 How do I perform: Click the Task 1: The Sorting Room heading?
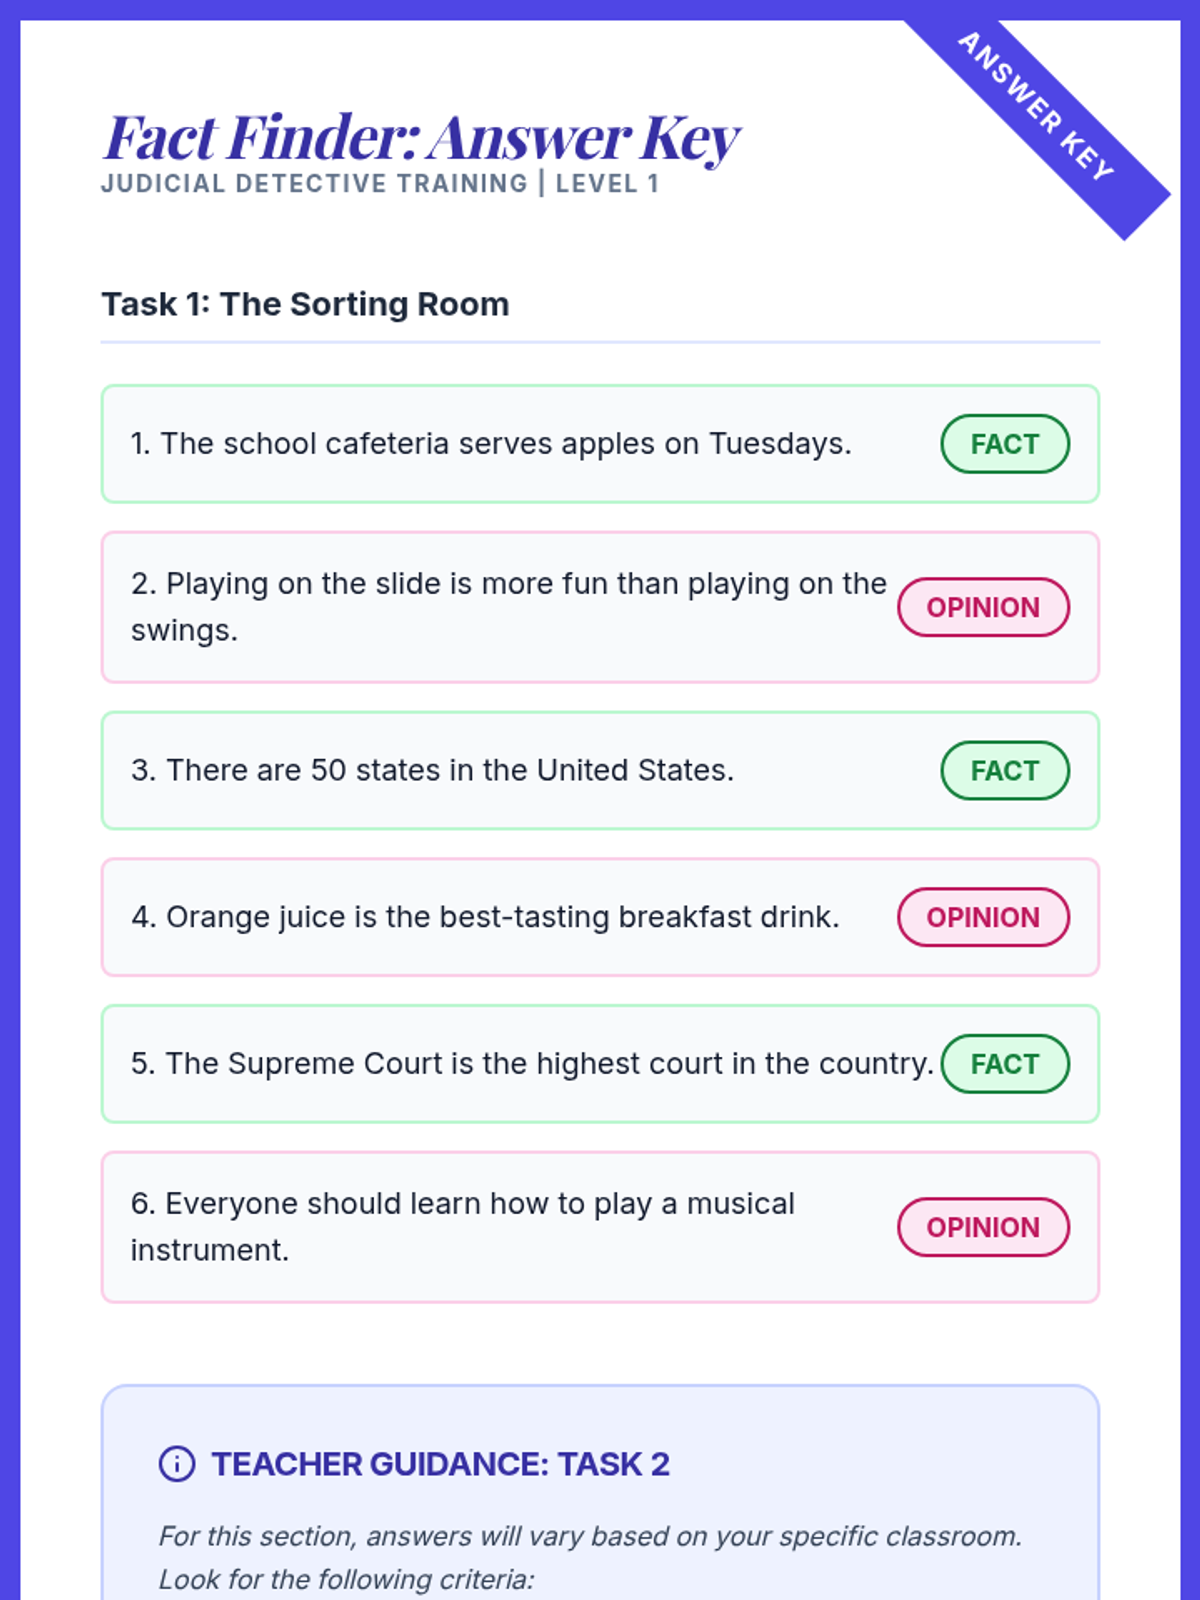click(x=305, y=304)
